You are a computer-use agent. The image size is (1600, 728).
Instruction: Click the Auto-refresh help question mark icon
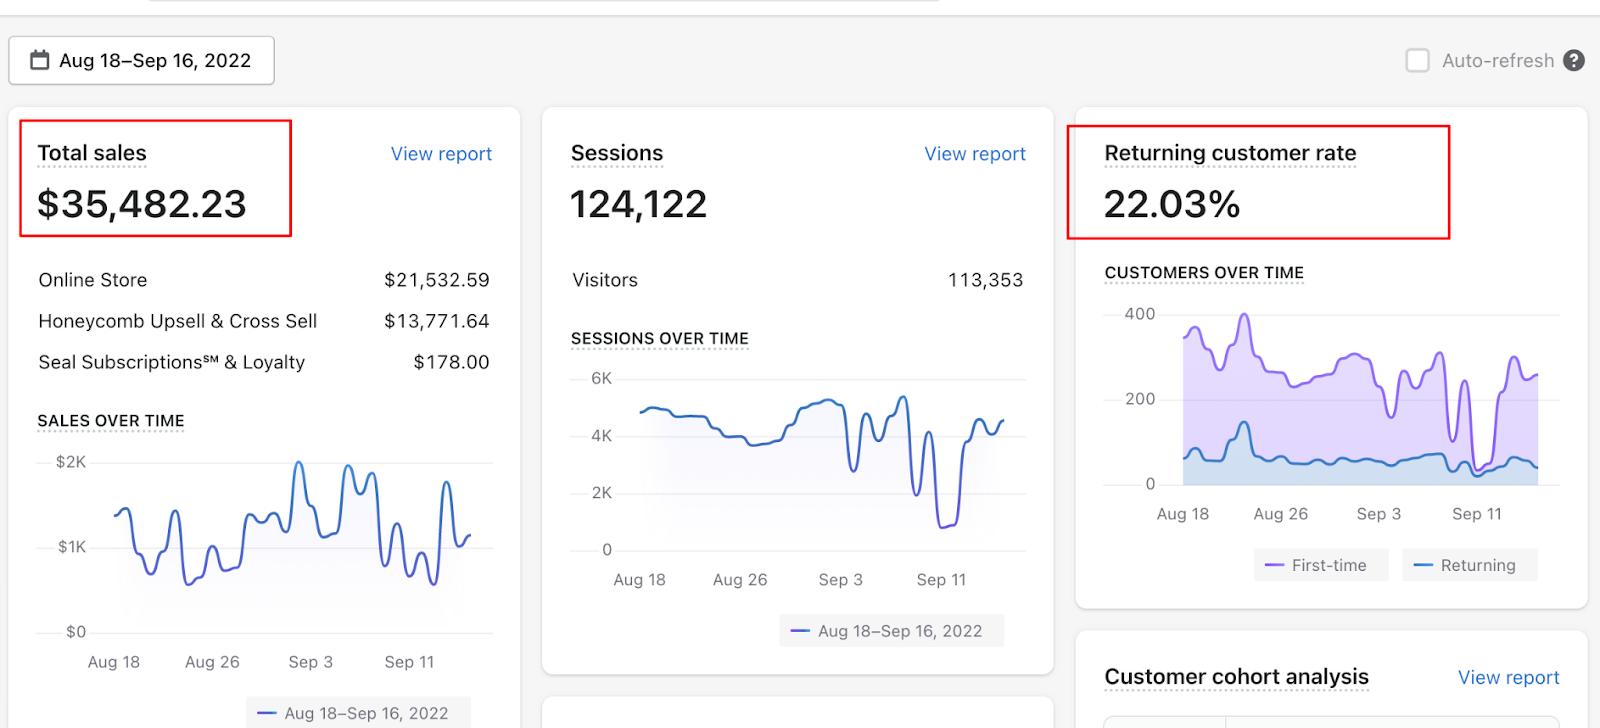[1574, 61]
